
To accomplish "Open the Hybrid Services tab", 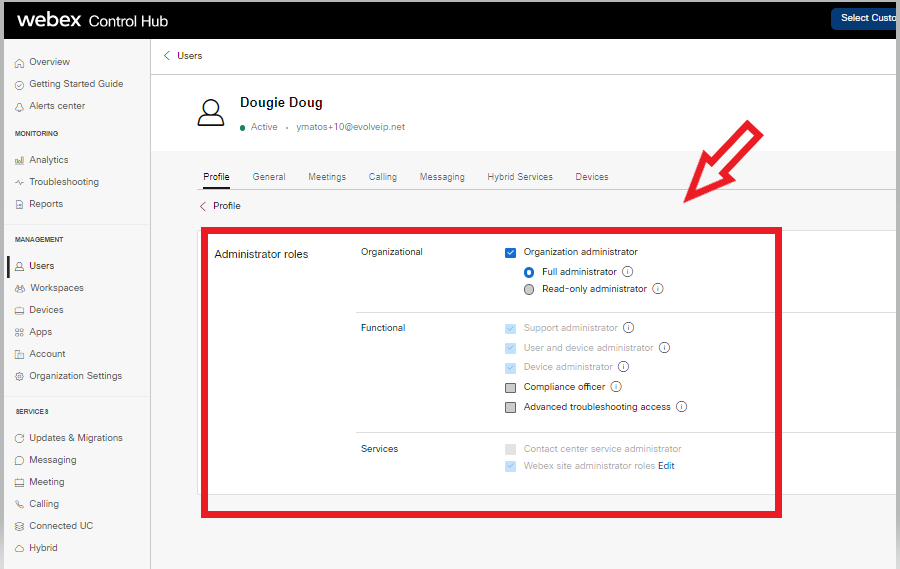I will 519,177.
